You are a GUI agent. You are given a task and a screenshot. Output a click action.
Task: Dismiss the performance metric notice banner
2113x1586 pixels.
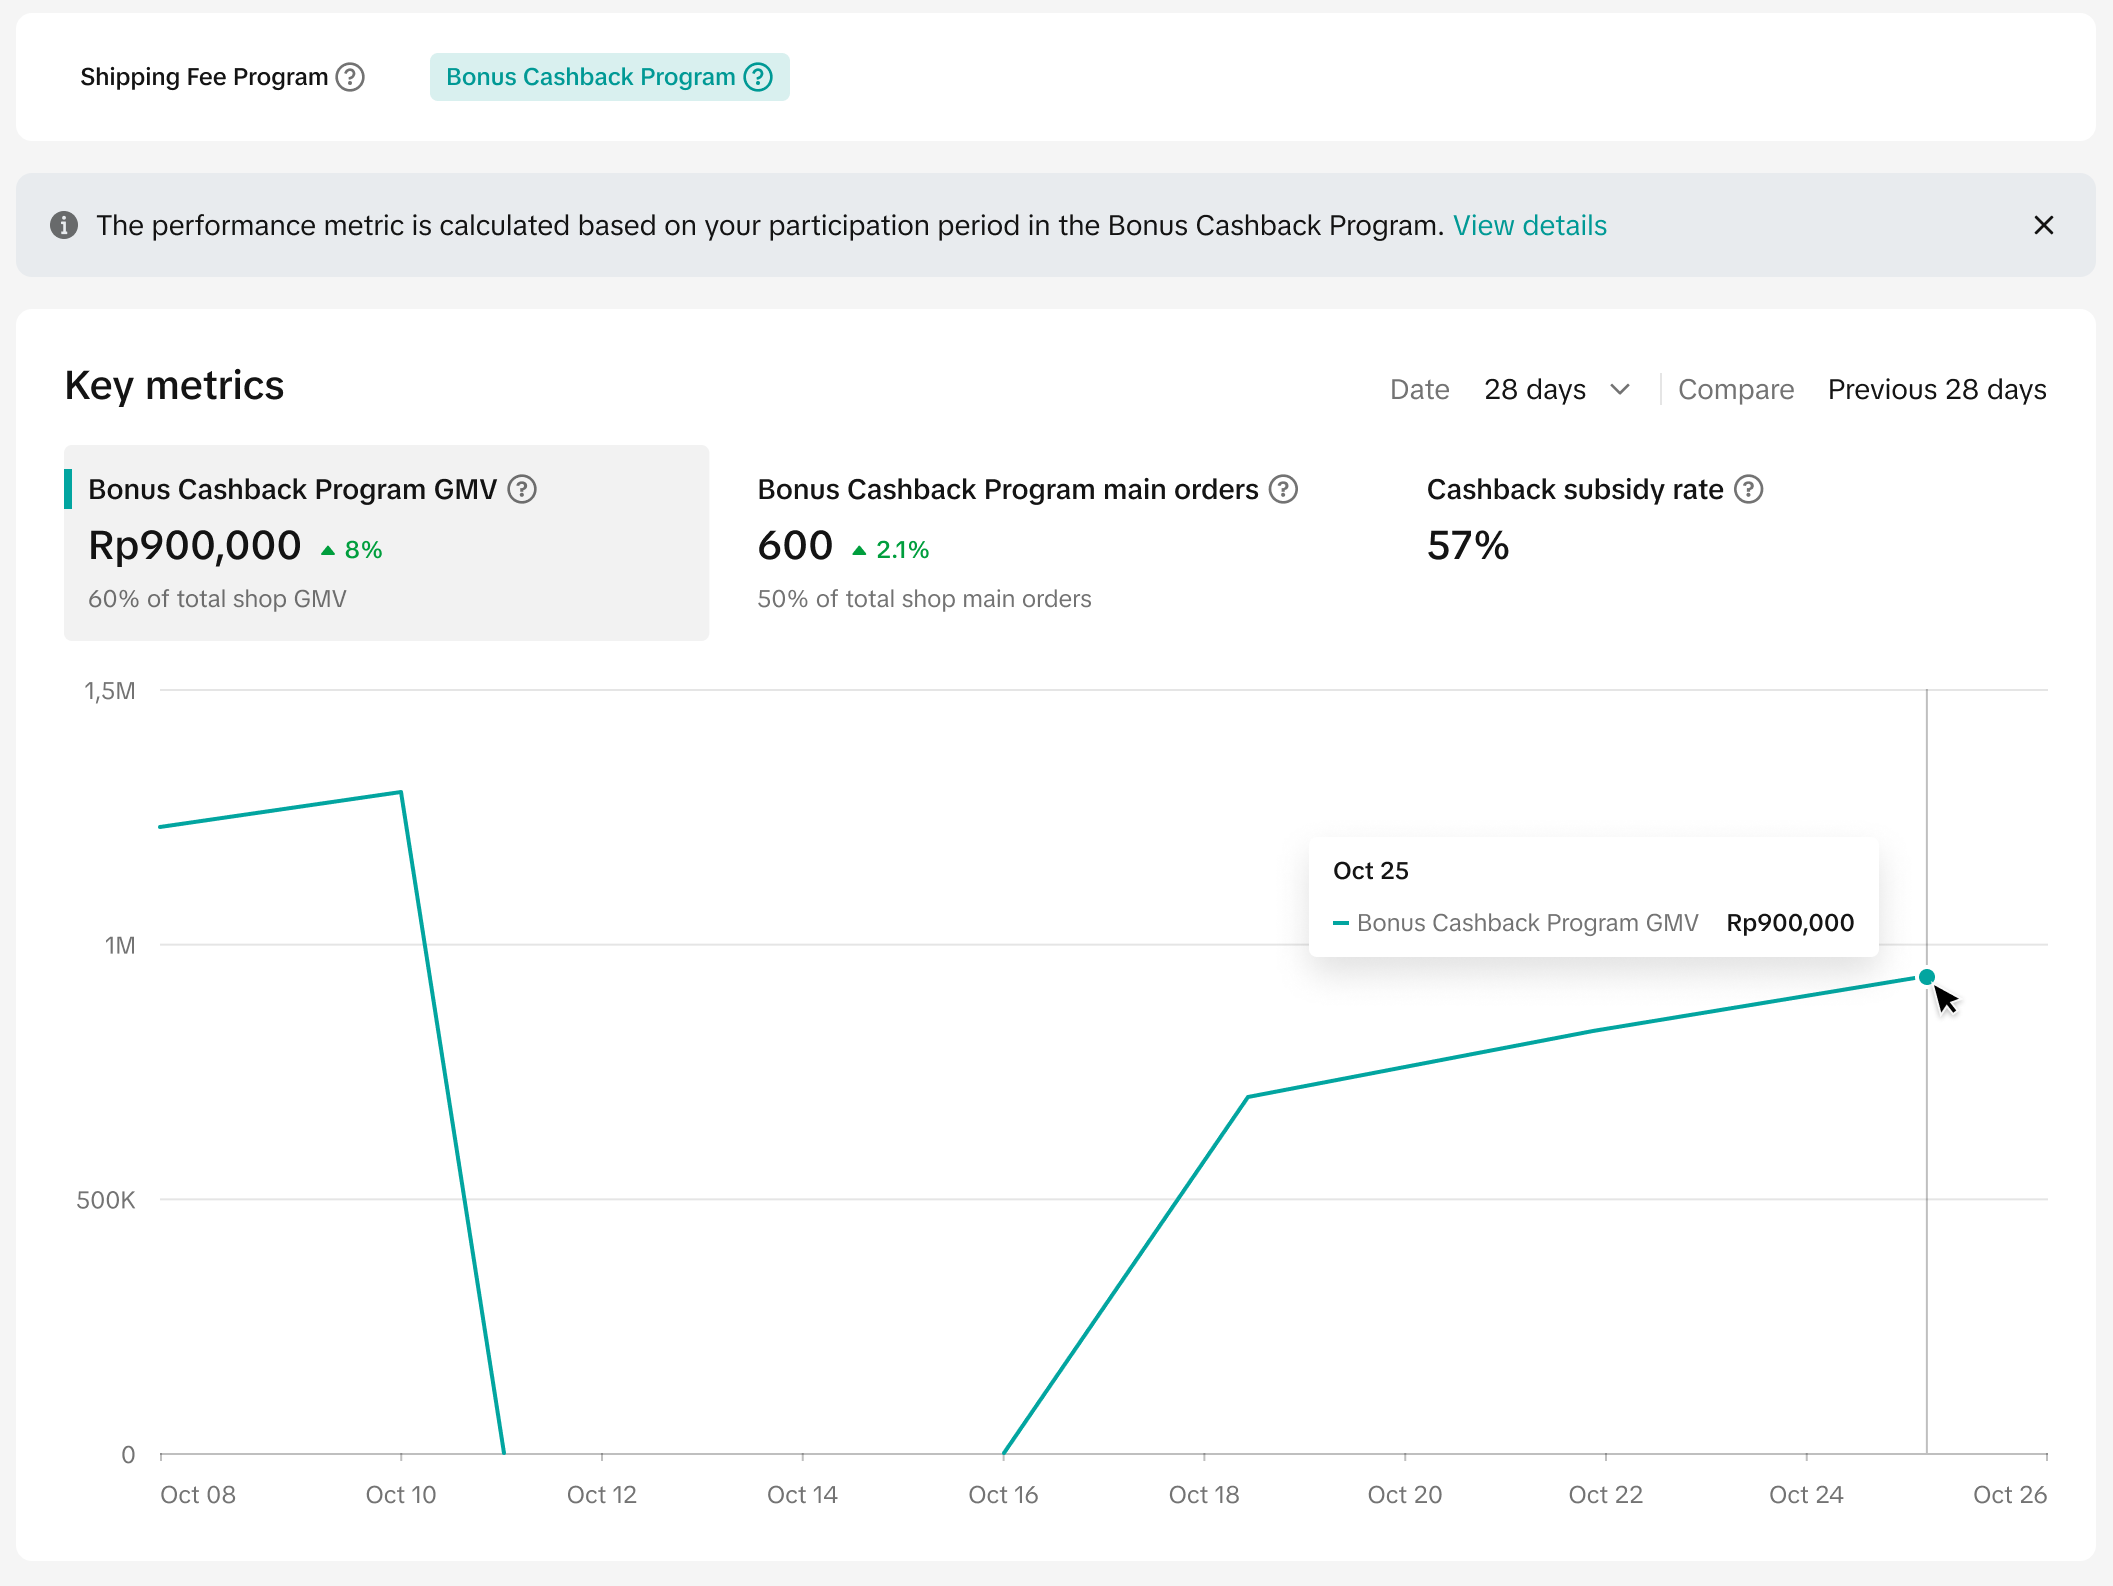pos(2043,225)
